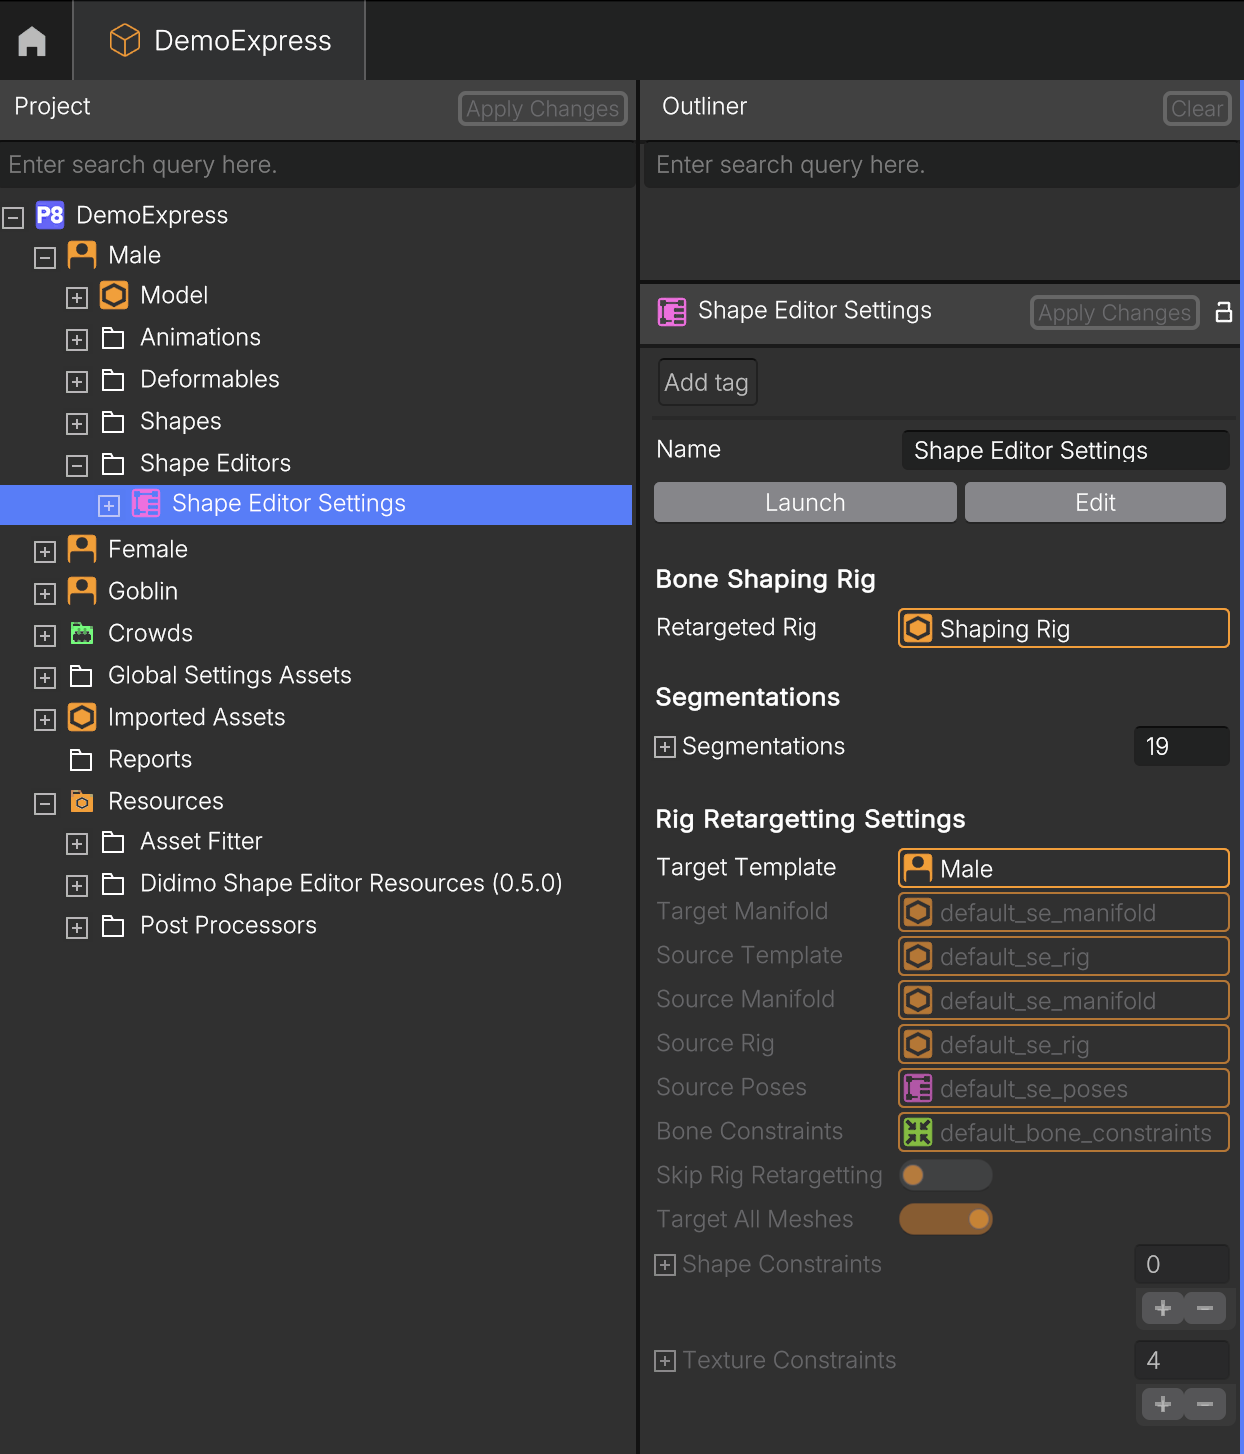The width and height of the screenshot is (1244, 1454).
Task: Click the Resources folder icon
Action: click(82, 801)
